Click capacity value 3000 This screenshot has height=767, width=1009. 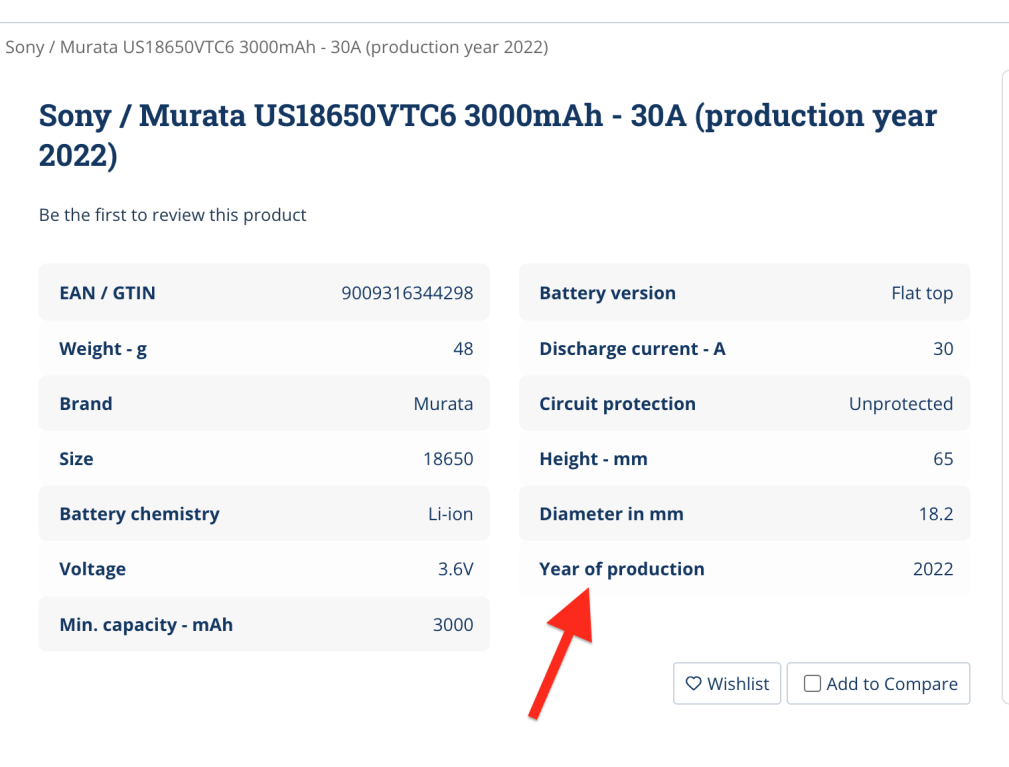[x=453, y=625]
